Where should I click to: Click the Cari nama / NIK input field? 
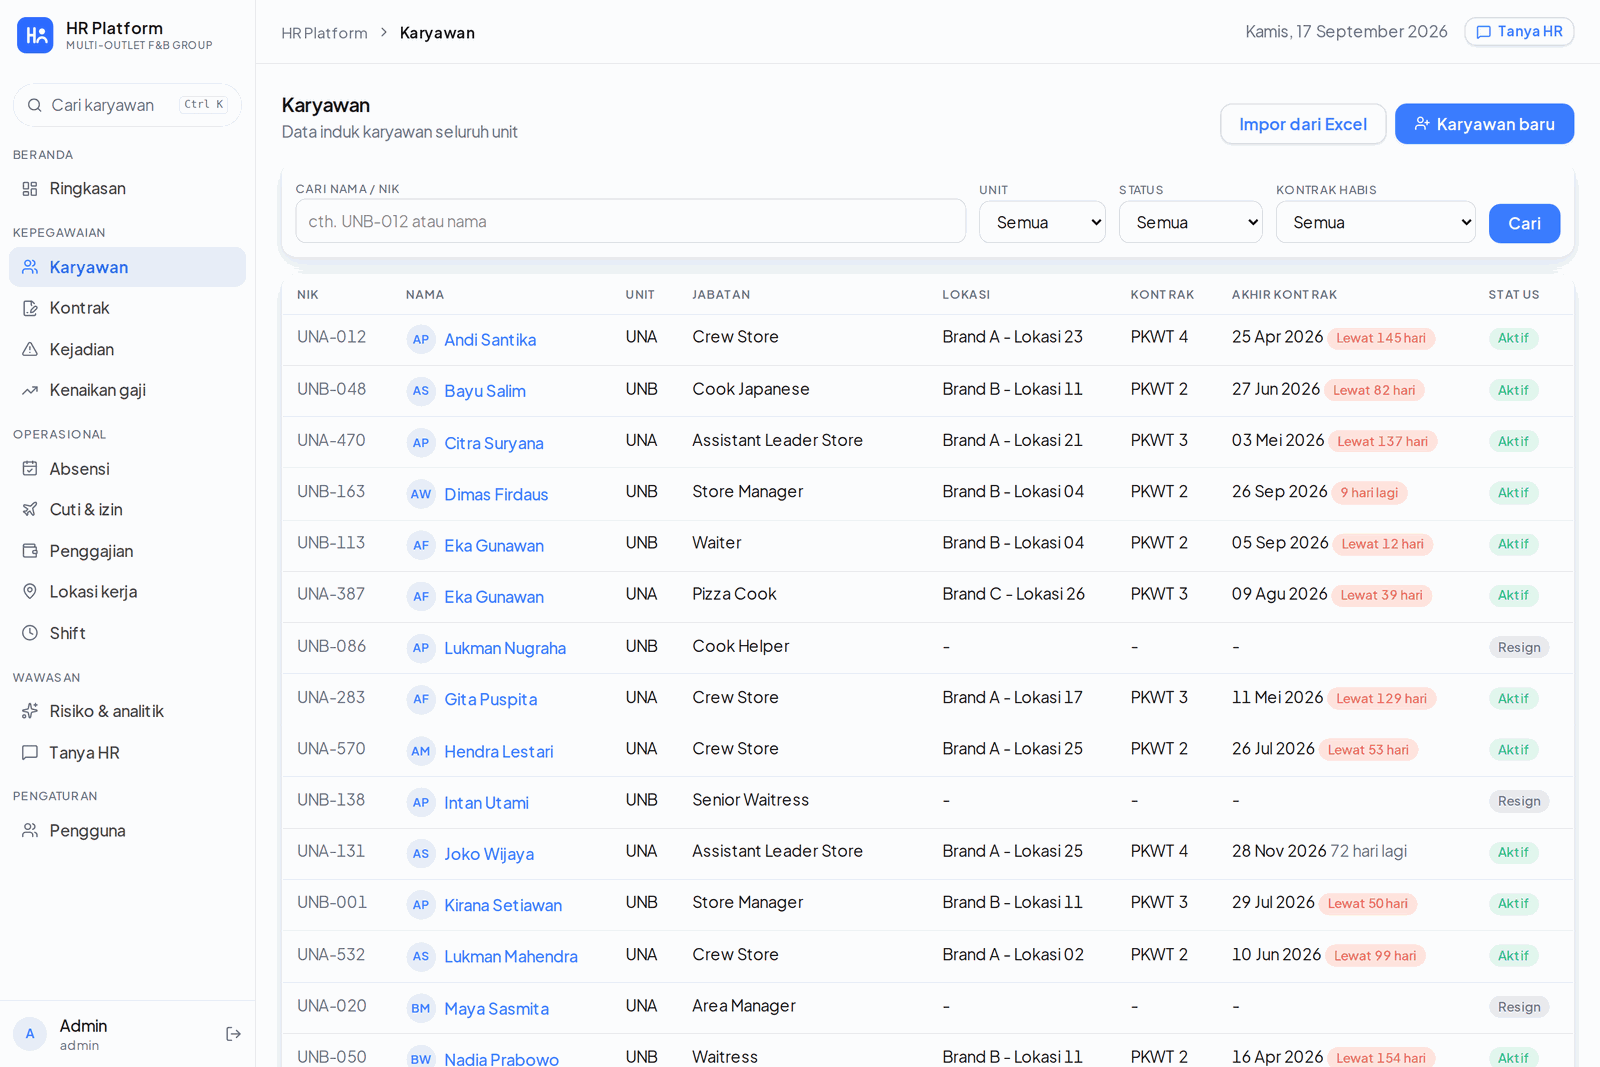pyautogui.click(x=630, y=221)
